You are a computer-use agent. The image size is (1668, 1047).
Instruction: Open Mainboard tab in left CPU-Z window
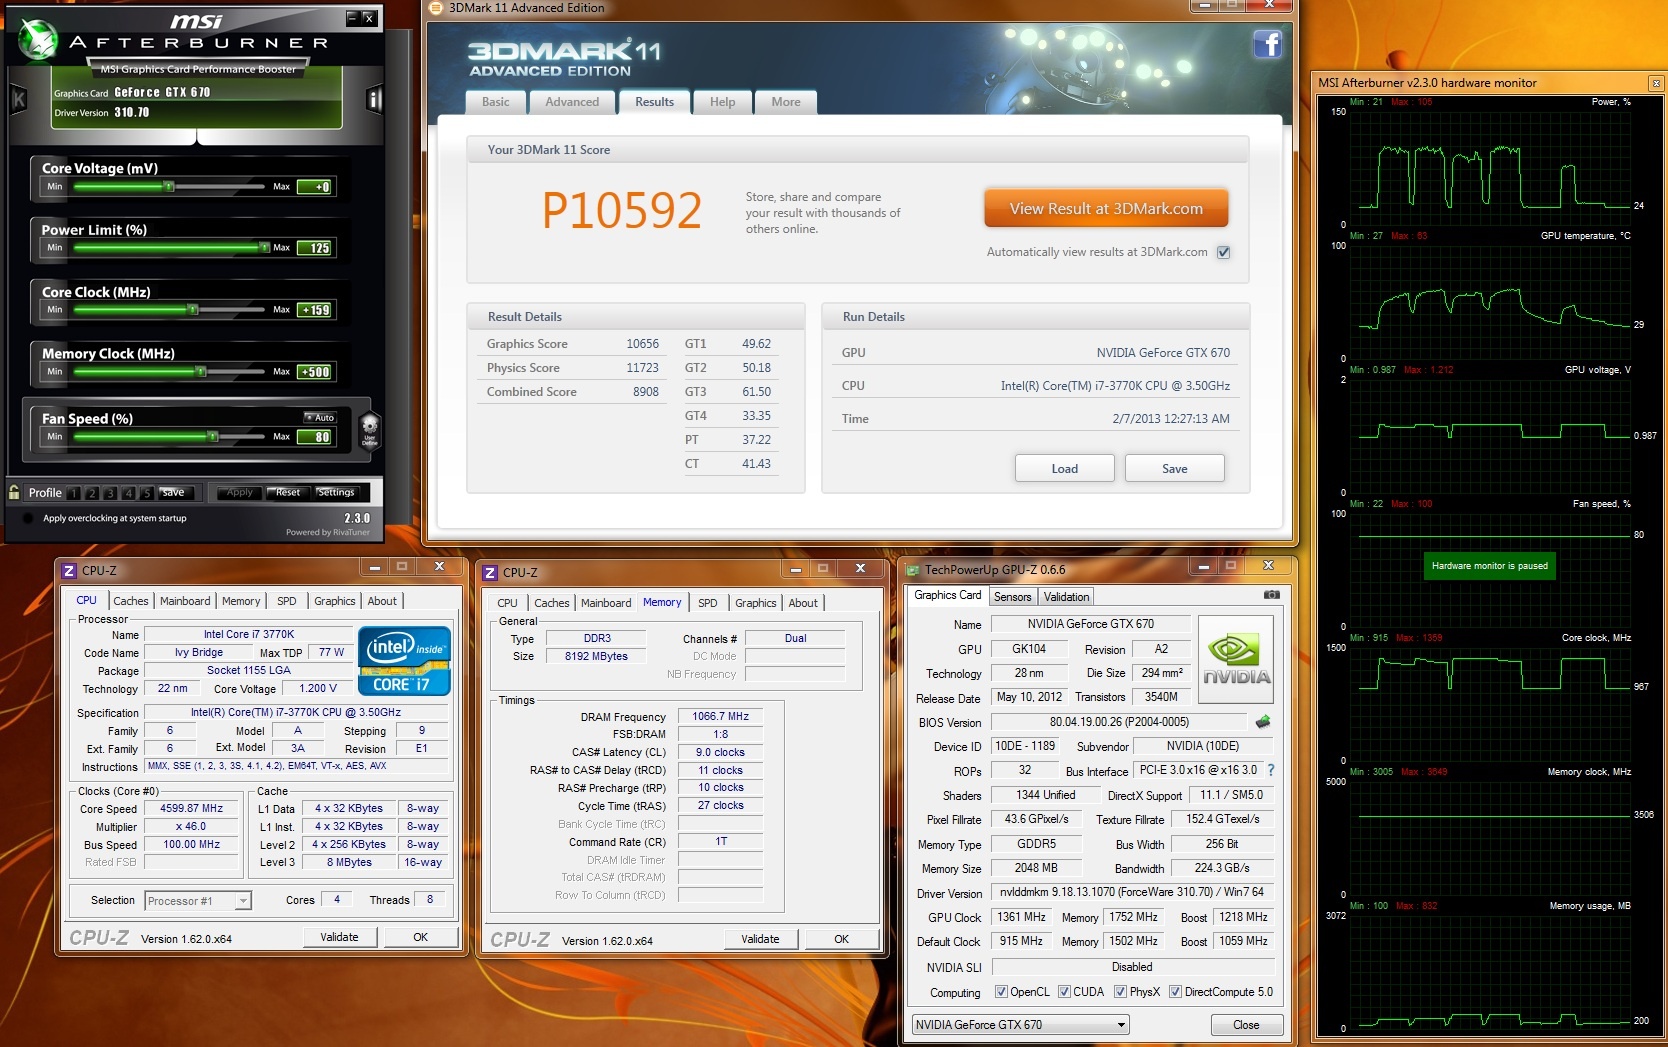(x=185, y=601)
